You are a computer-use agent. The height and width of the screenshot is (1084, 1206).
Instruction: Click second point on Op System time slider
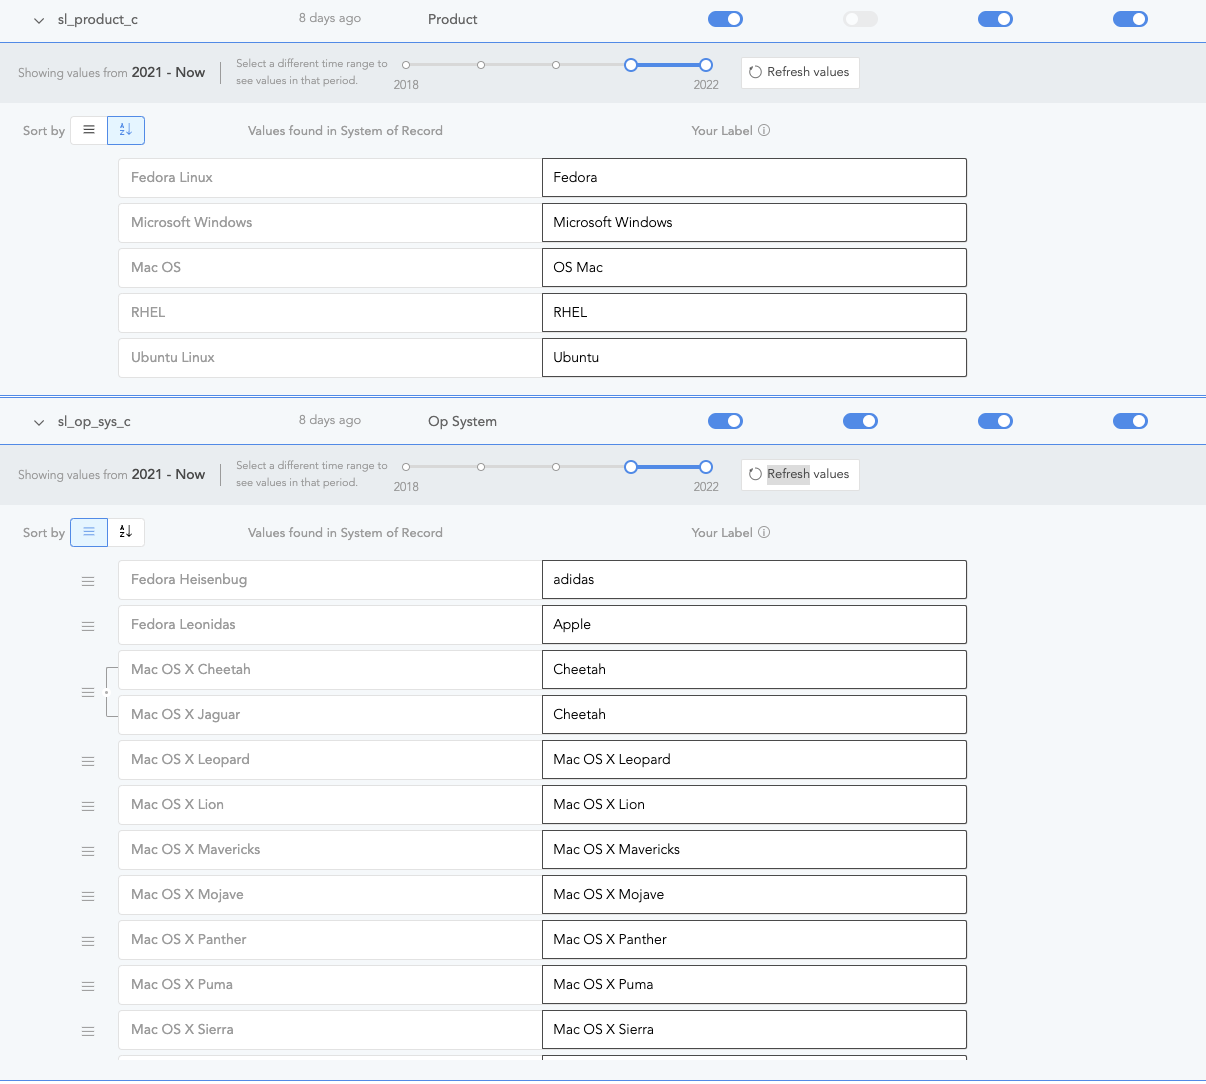click(481, 467)
